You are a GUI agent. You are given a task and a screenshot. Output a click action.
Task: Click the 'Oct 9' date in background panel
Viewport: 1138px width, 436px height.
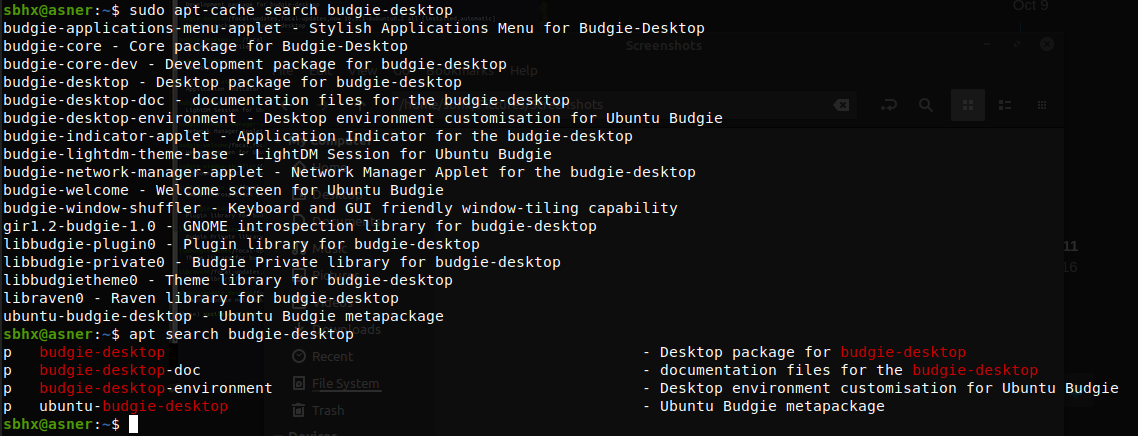(x=1033, y=6)
